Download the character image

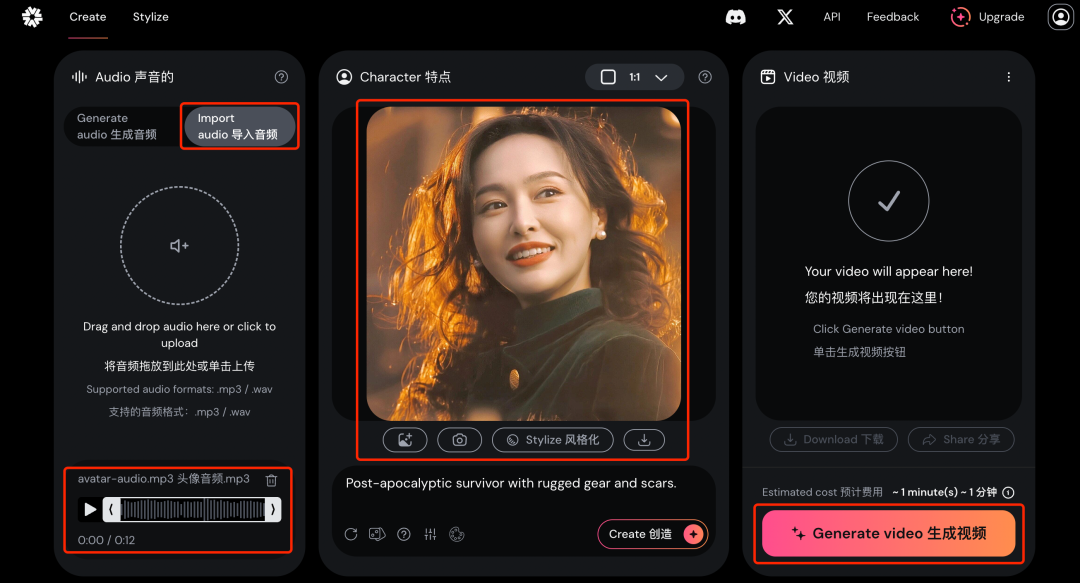click(x=644, y=440)
